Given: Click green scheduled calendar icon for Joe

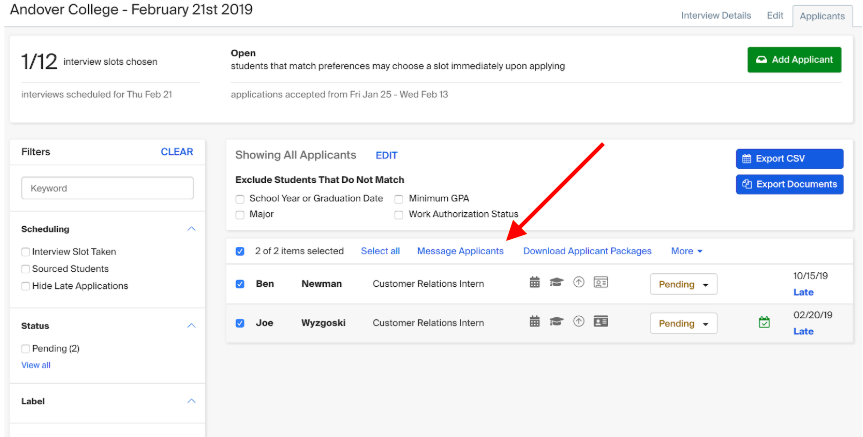Looking at the screenshot, I should tap(764, 323).
